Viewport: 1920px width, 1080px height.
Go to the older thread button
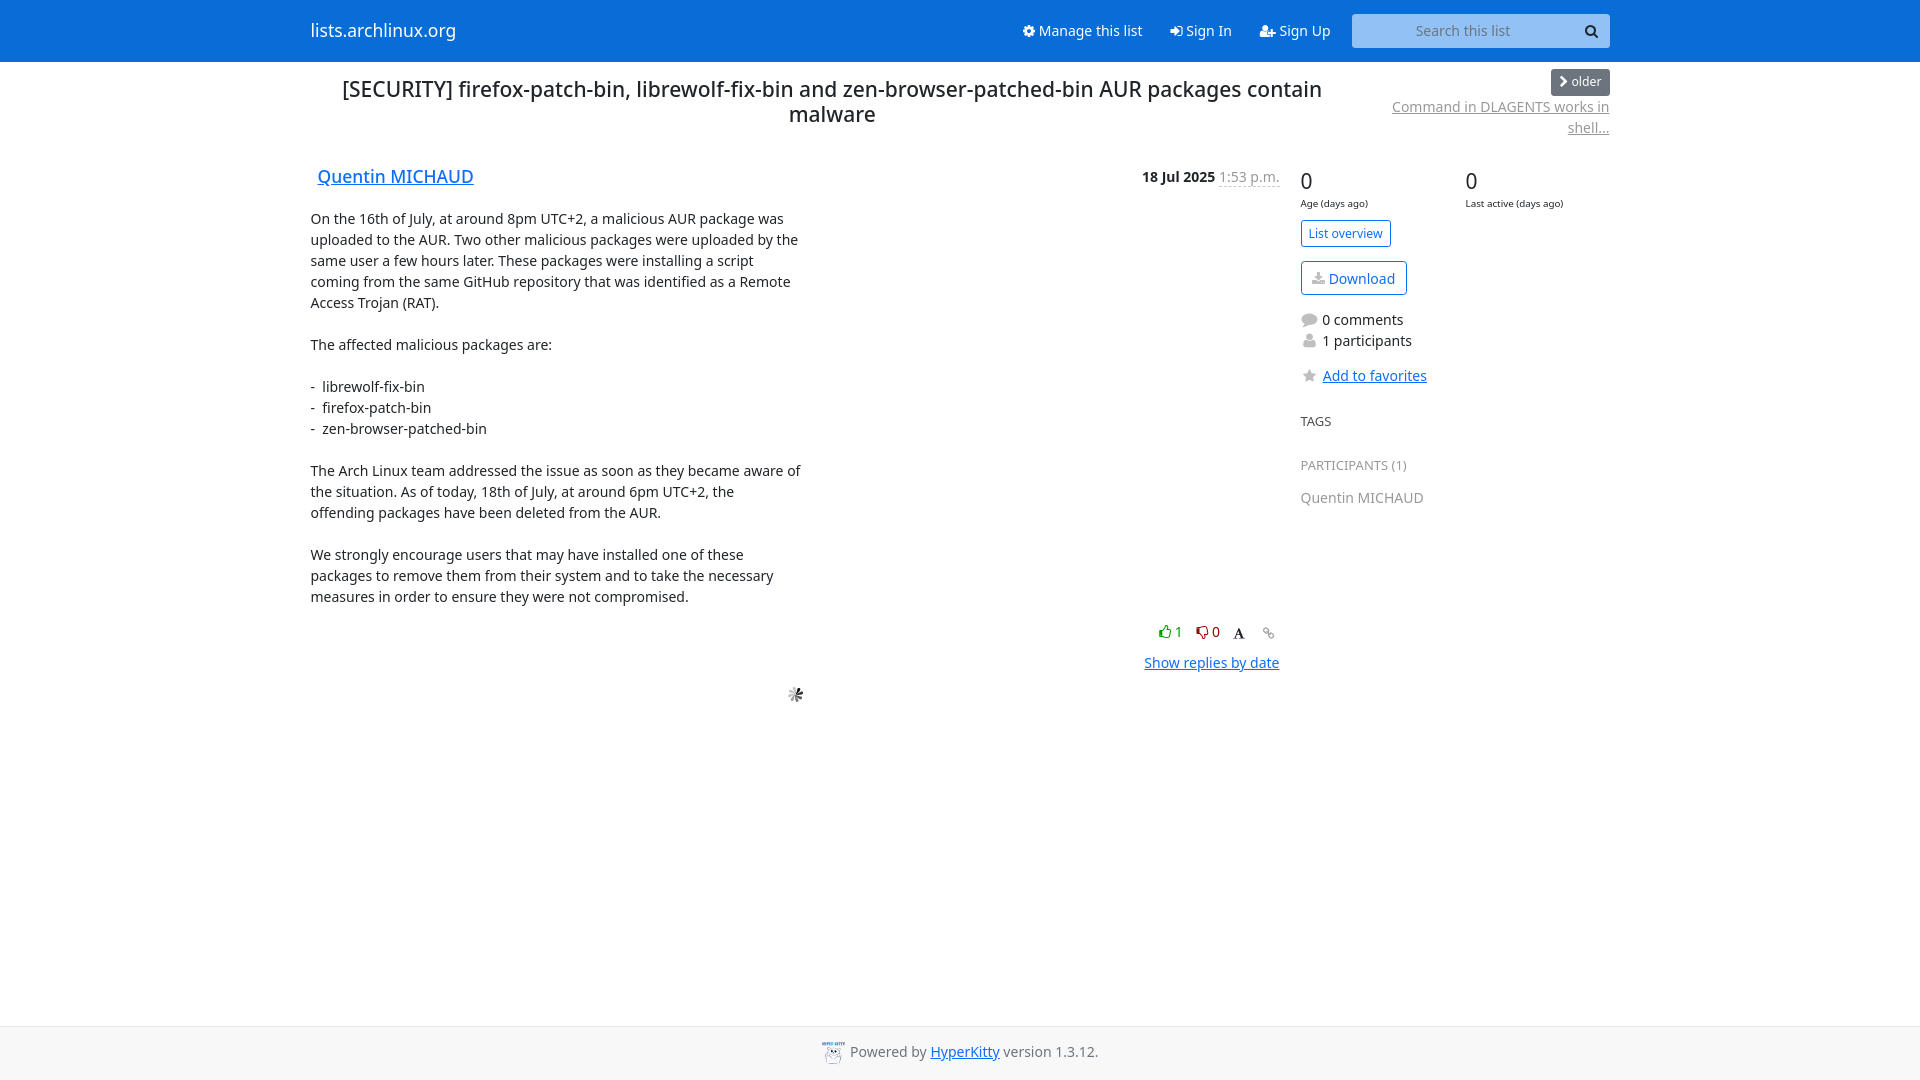pyautogui.click(x=1580, y=82)
